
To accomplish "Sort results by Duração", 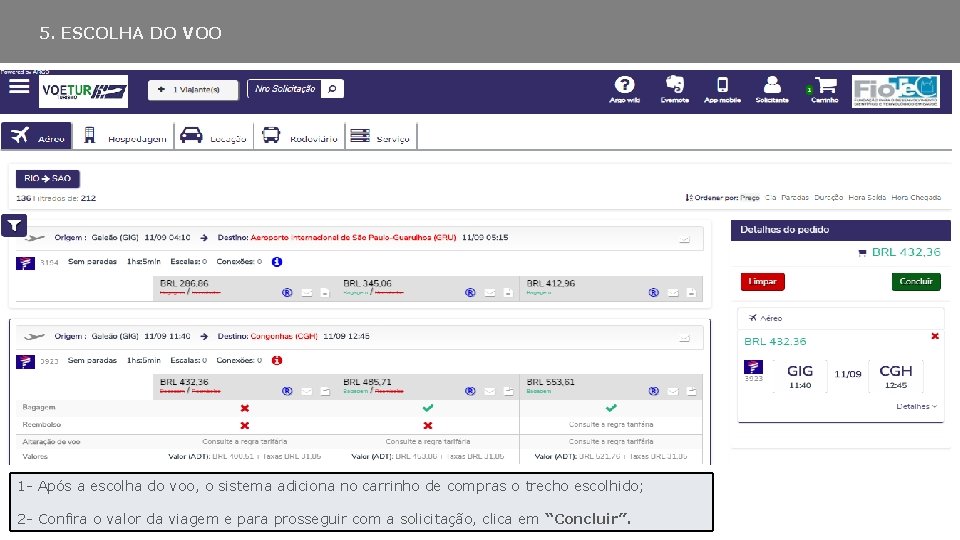I will pyautogui.click(x=828, y=197).
